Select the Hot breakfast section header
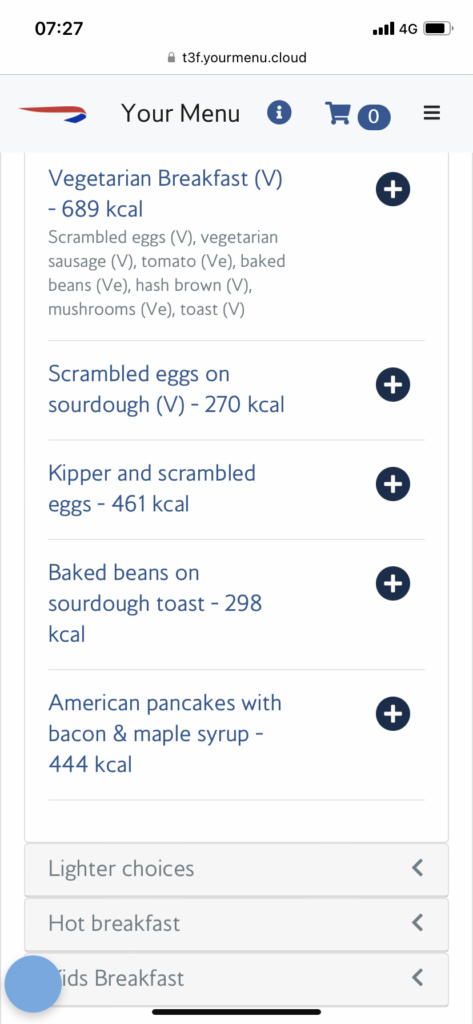The width and height of the screenshot is (473, 1024). pos(236,924)
